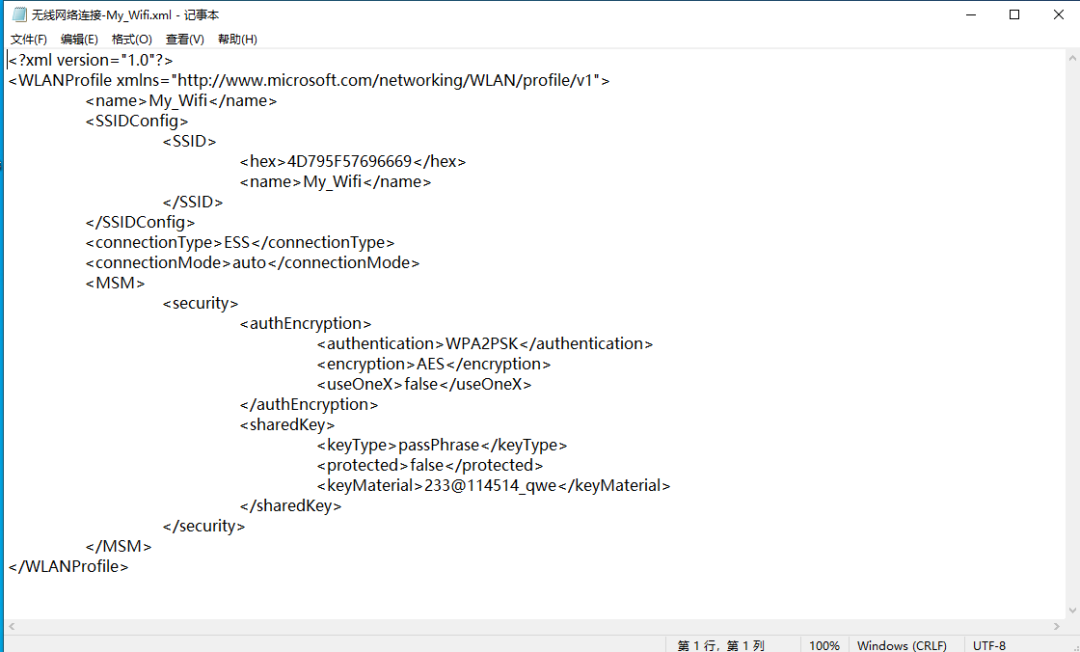Screen dimensions: 1080x652
Task: Minimize the Notepad window
Action: tap(971, 14)
